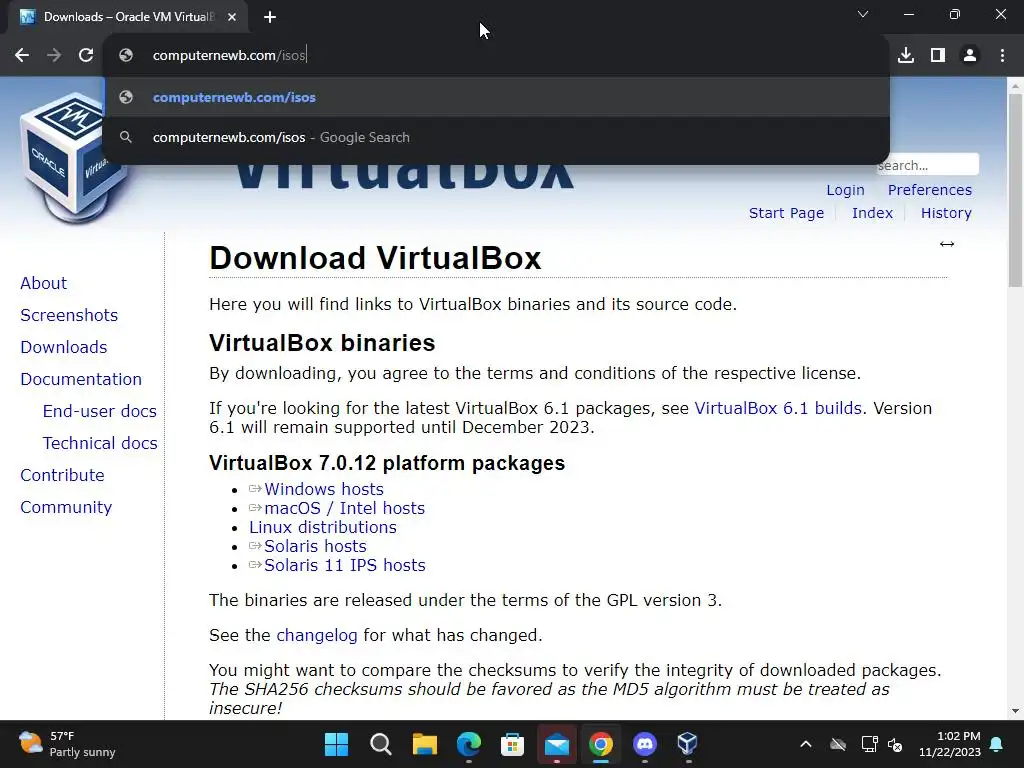Open Screenshots in the sidebar
This screenshot has width=1024, height=768.
pyautogui.click(x=69, y=315)
